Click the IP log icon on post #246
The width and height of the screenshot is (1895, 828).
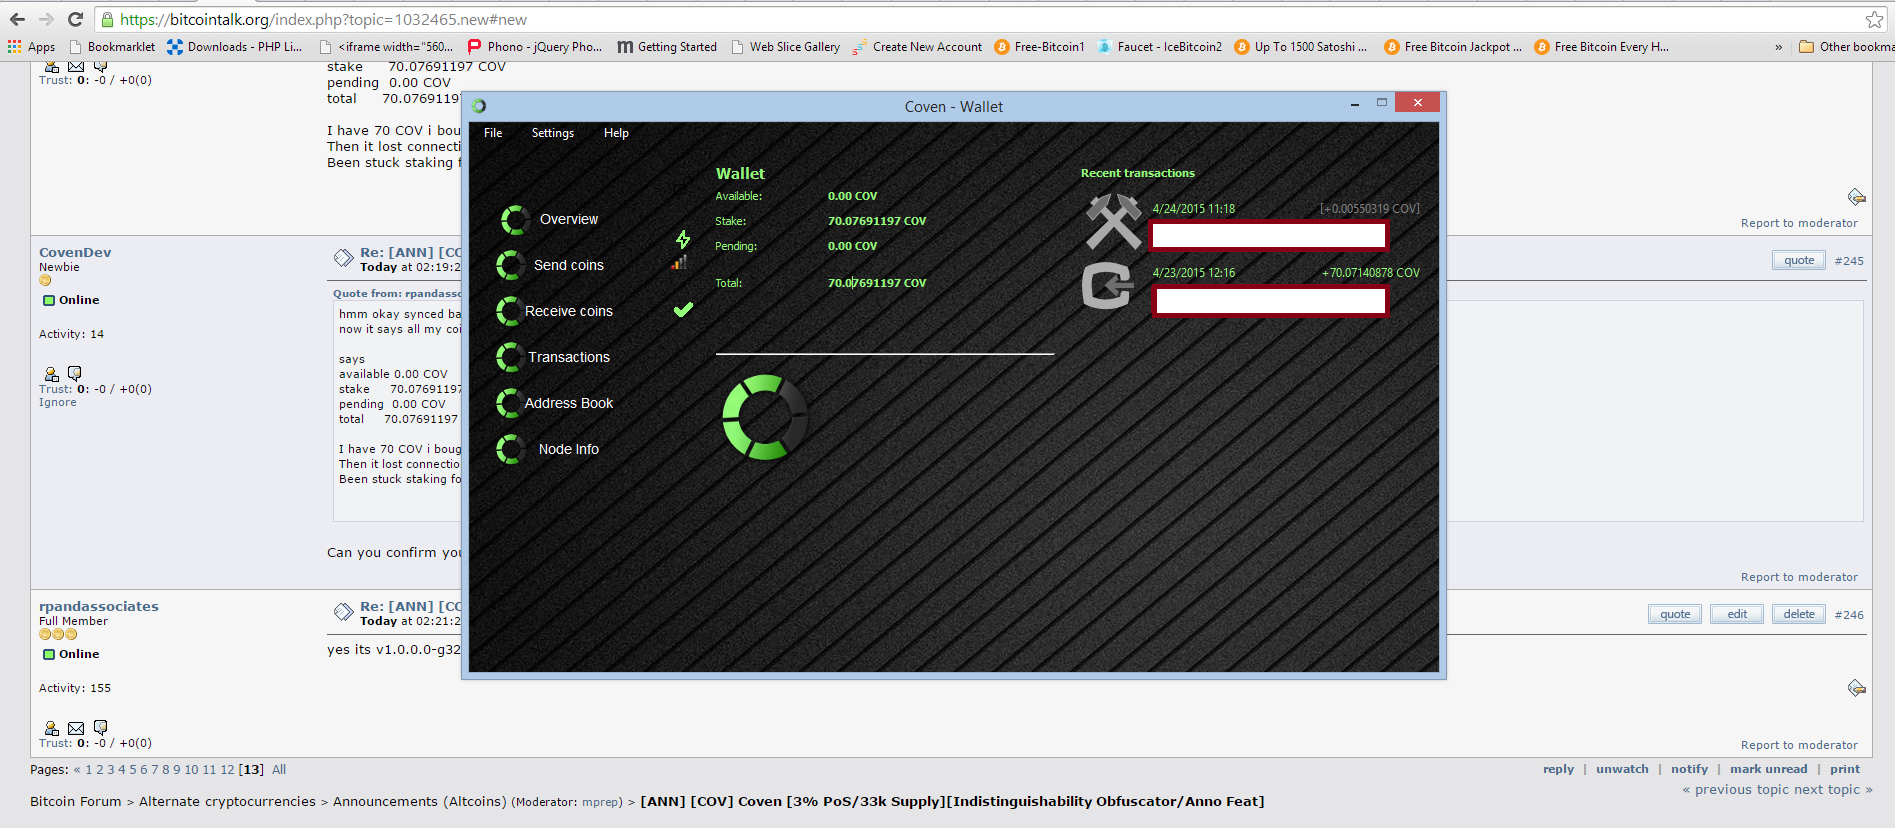(x=1856, y=688)
